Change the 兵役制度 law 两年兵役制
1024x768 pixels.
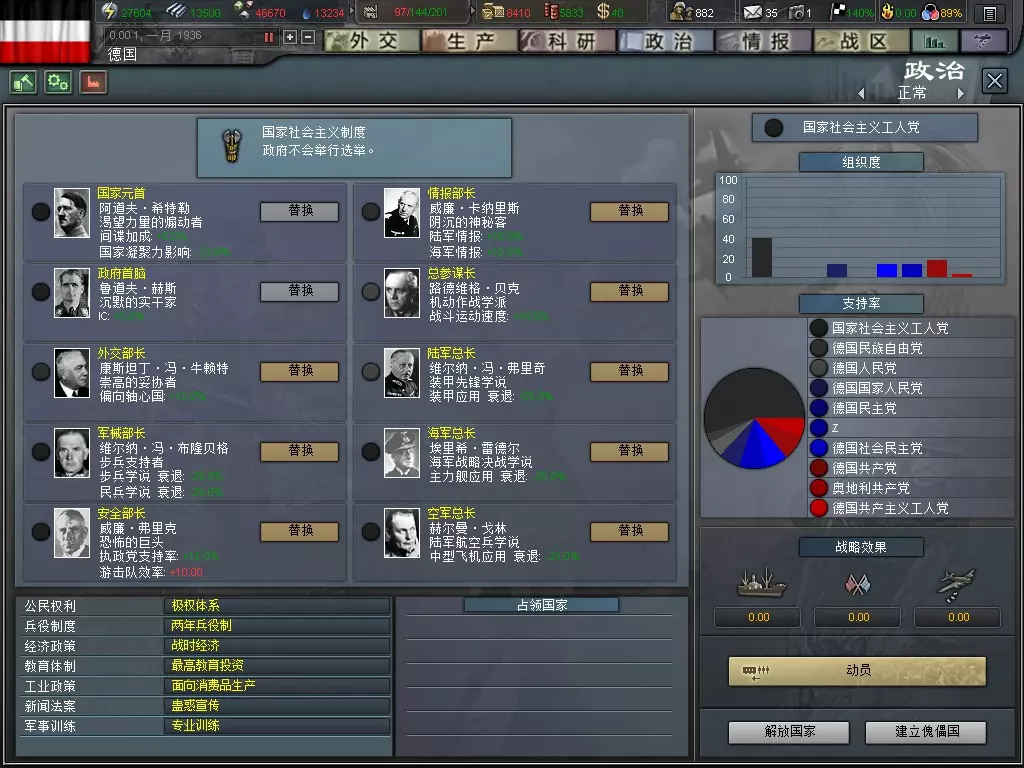(277, 626)
